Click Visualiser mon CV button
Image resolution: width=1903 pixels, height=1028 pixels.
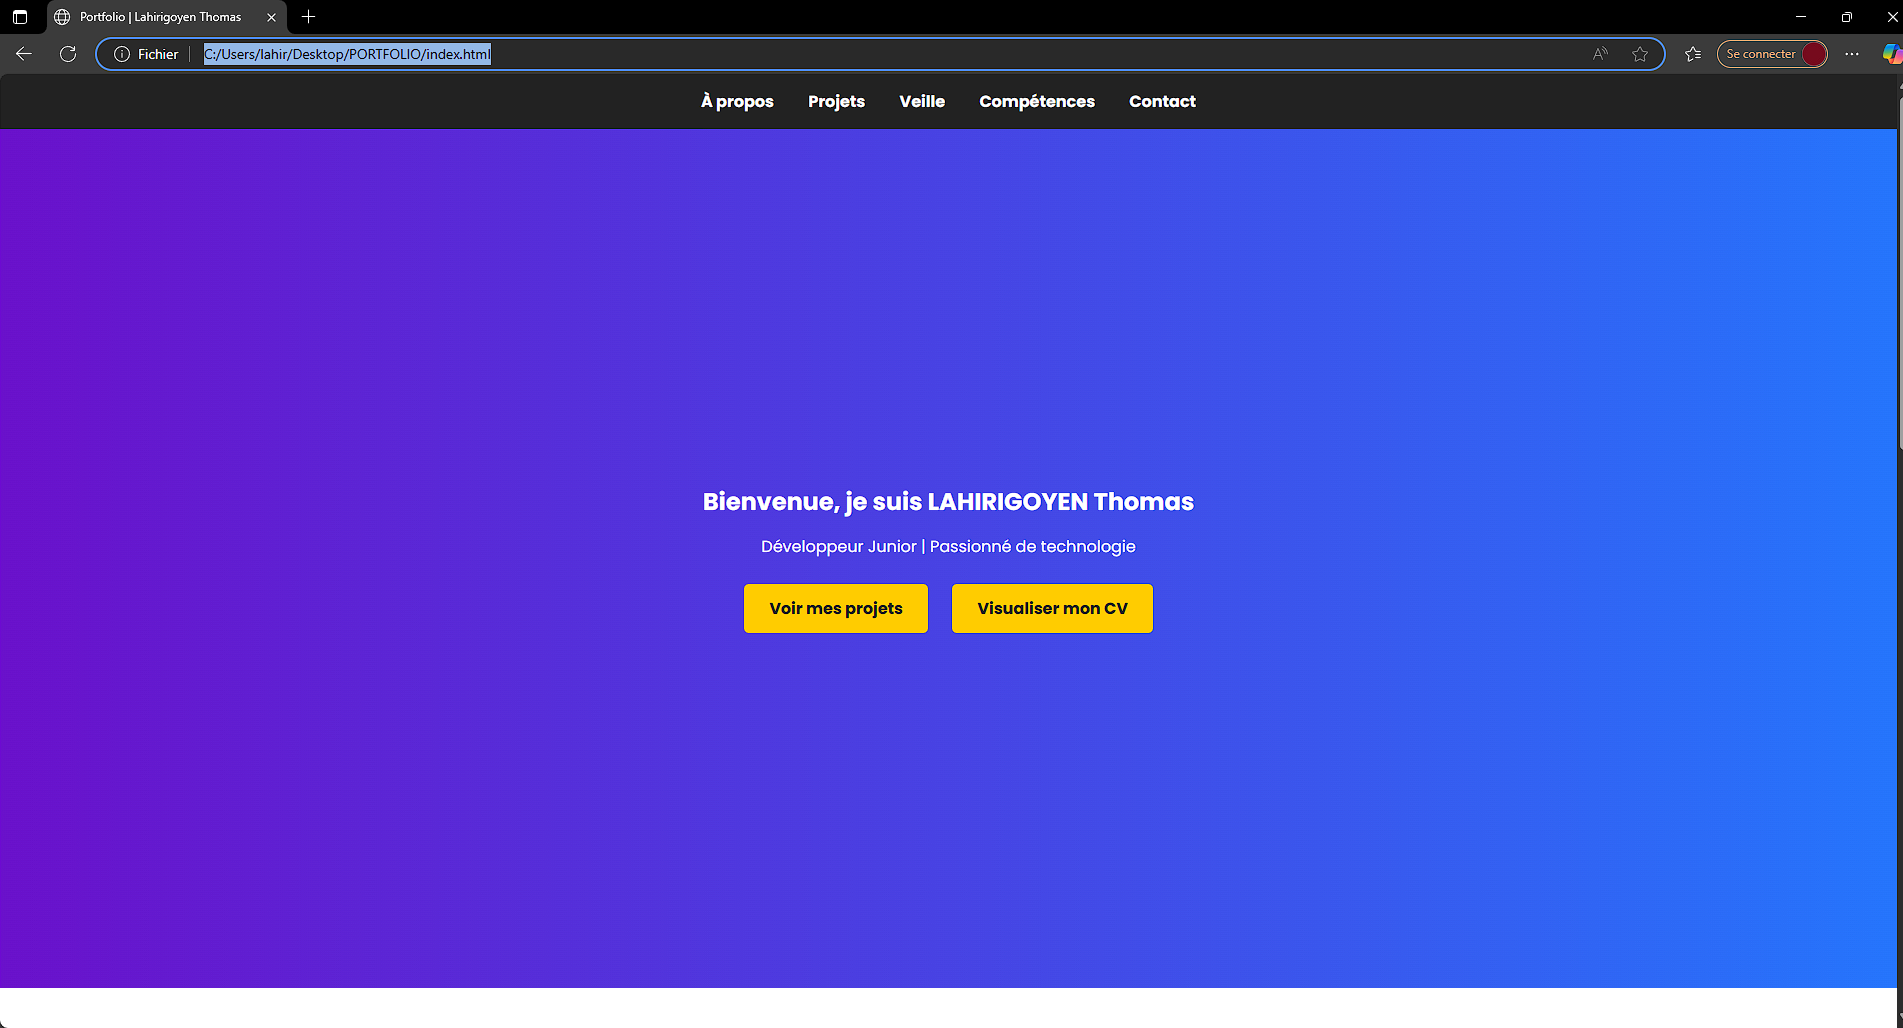1052,608
